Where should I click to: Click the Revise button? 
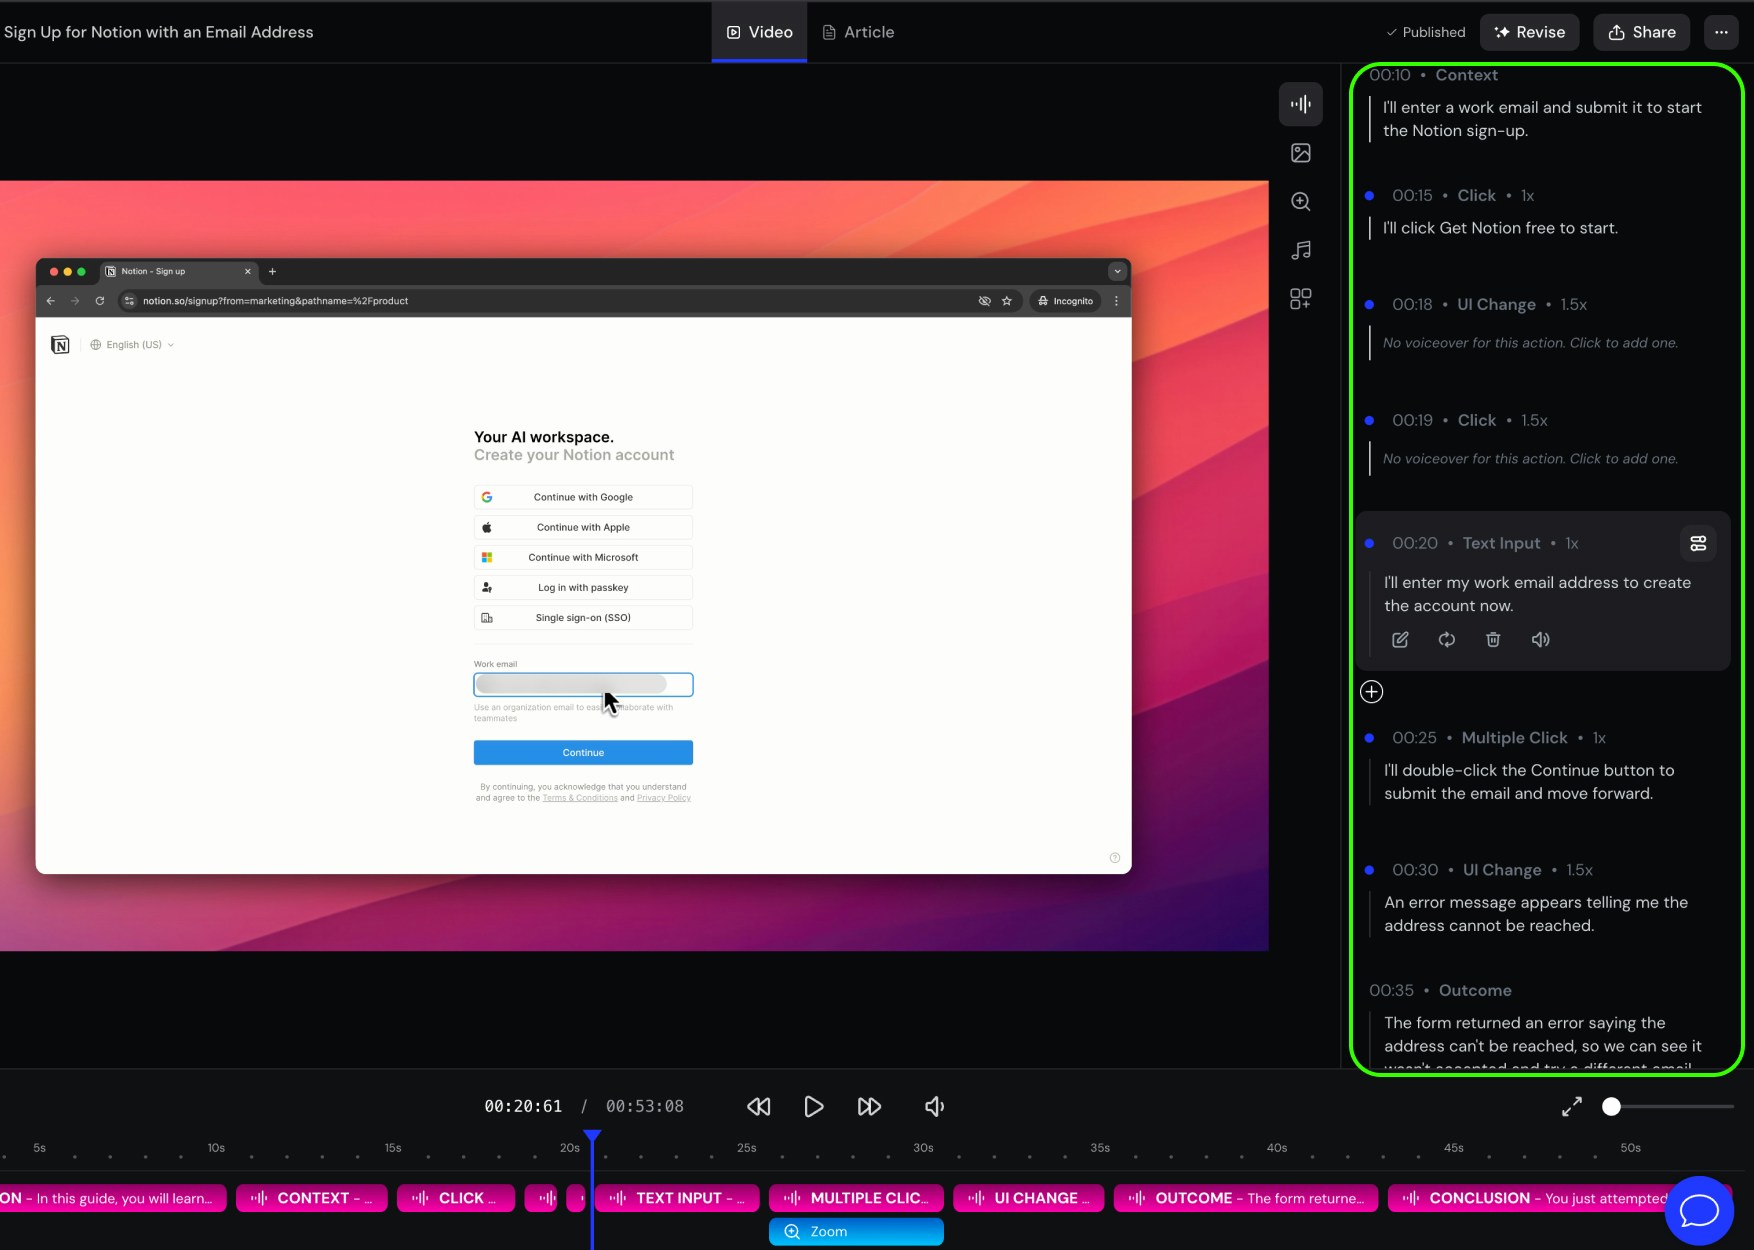(x=1529, y=32)
